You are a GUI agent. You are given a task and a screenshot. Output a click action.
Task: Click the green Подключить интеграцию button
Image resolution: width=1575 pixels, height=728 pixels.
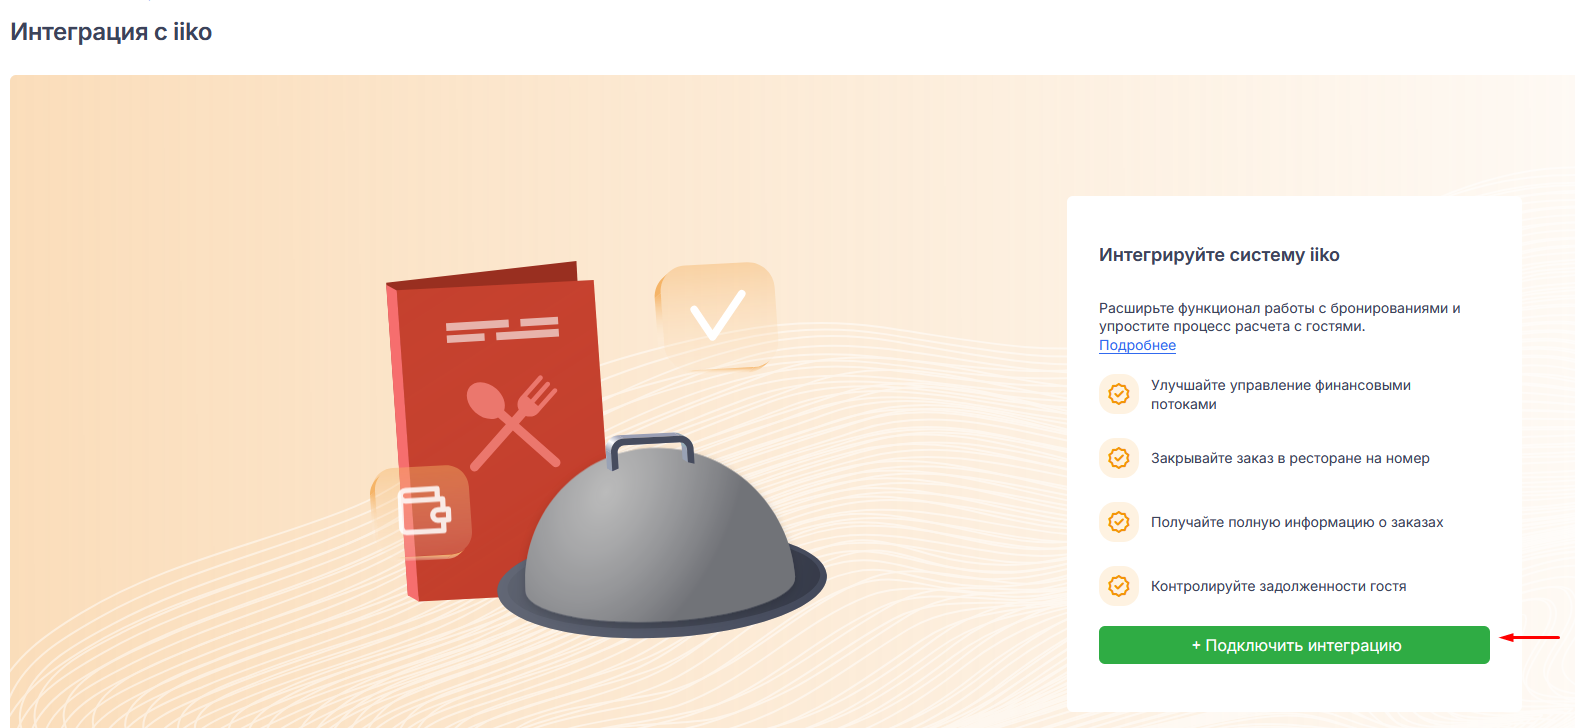pos(1294,645)
